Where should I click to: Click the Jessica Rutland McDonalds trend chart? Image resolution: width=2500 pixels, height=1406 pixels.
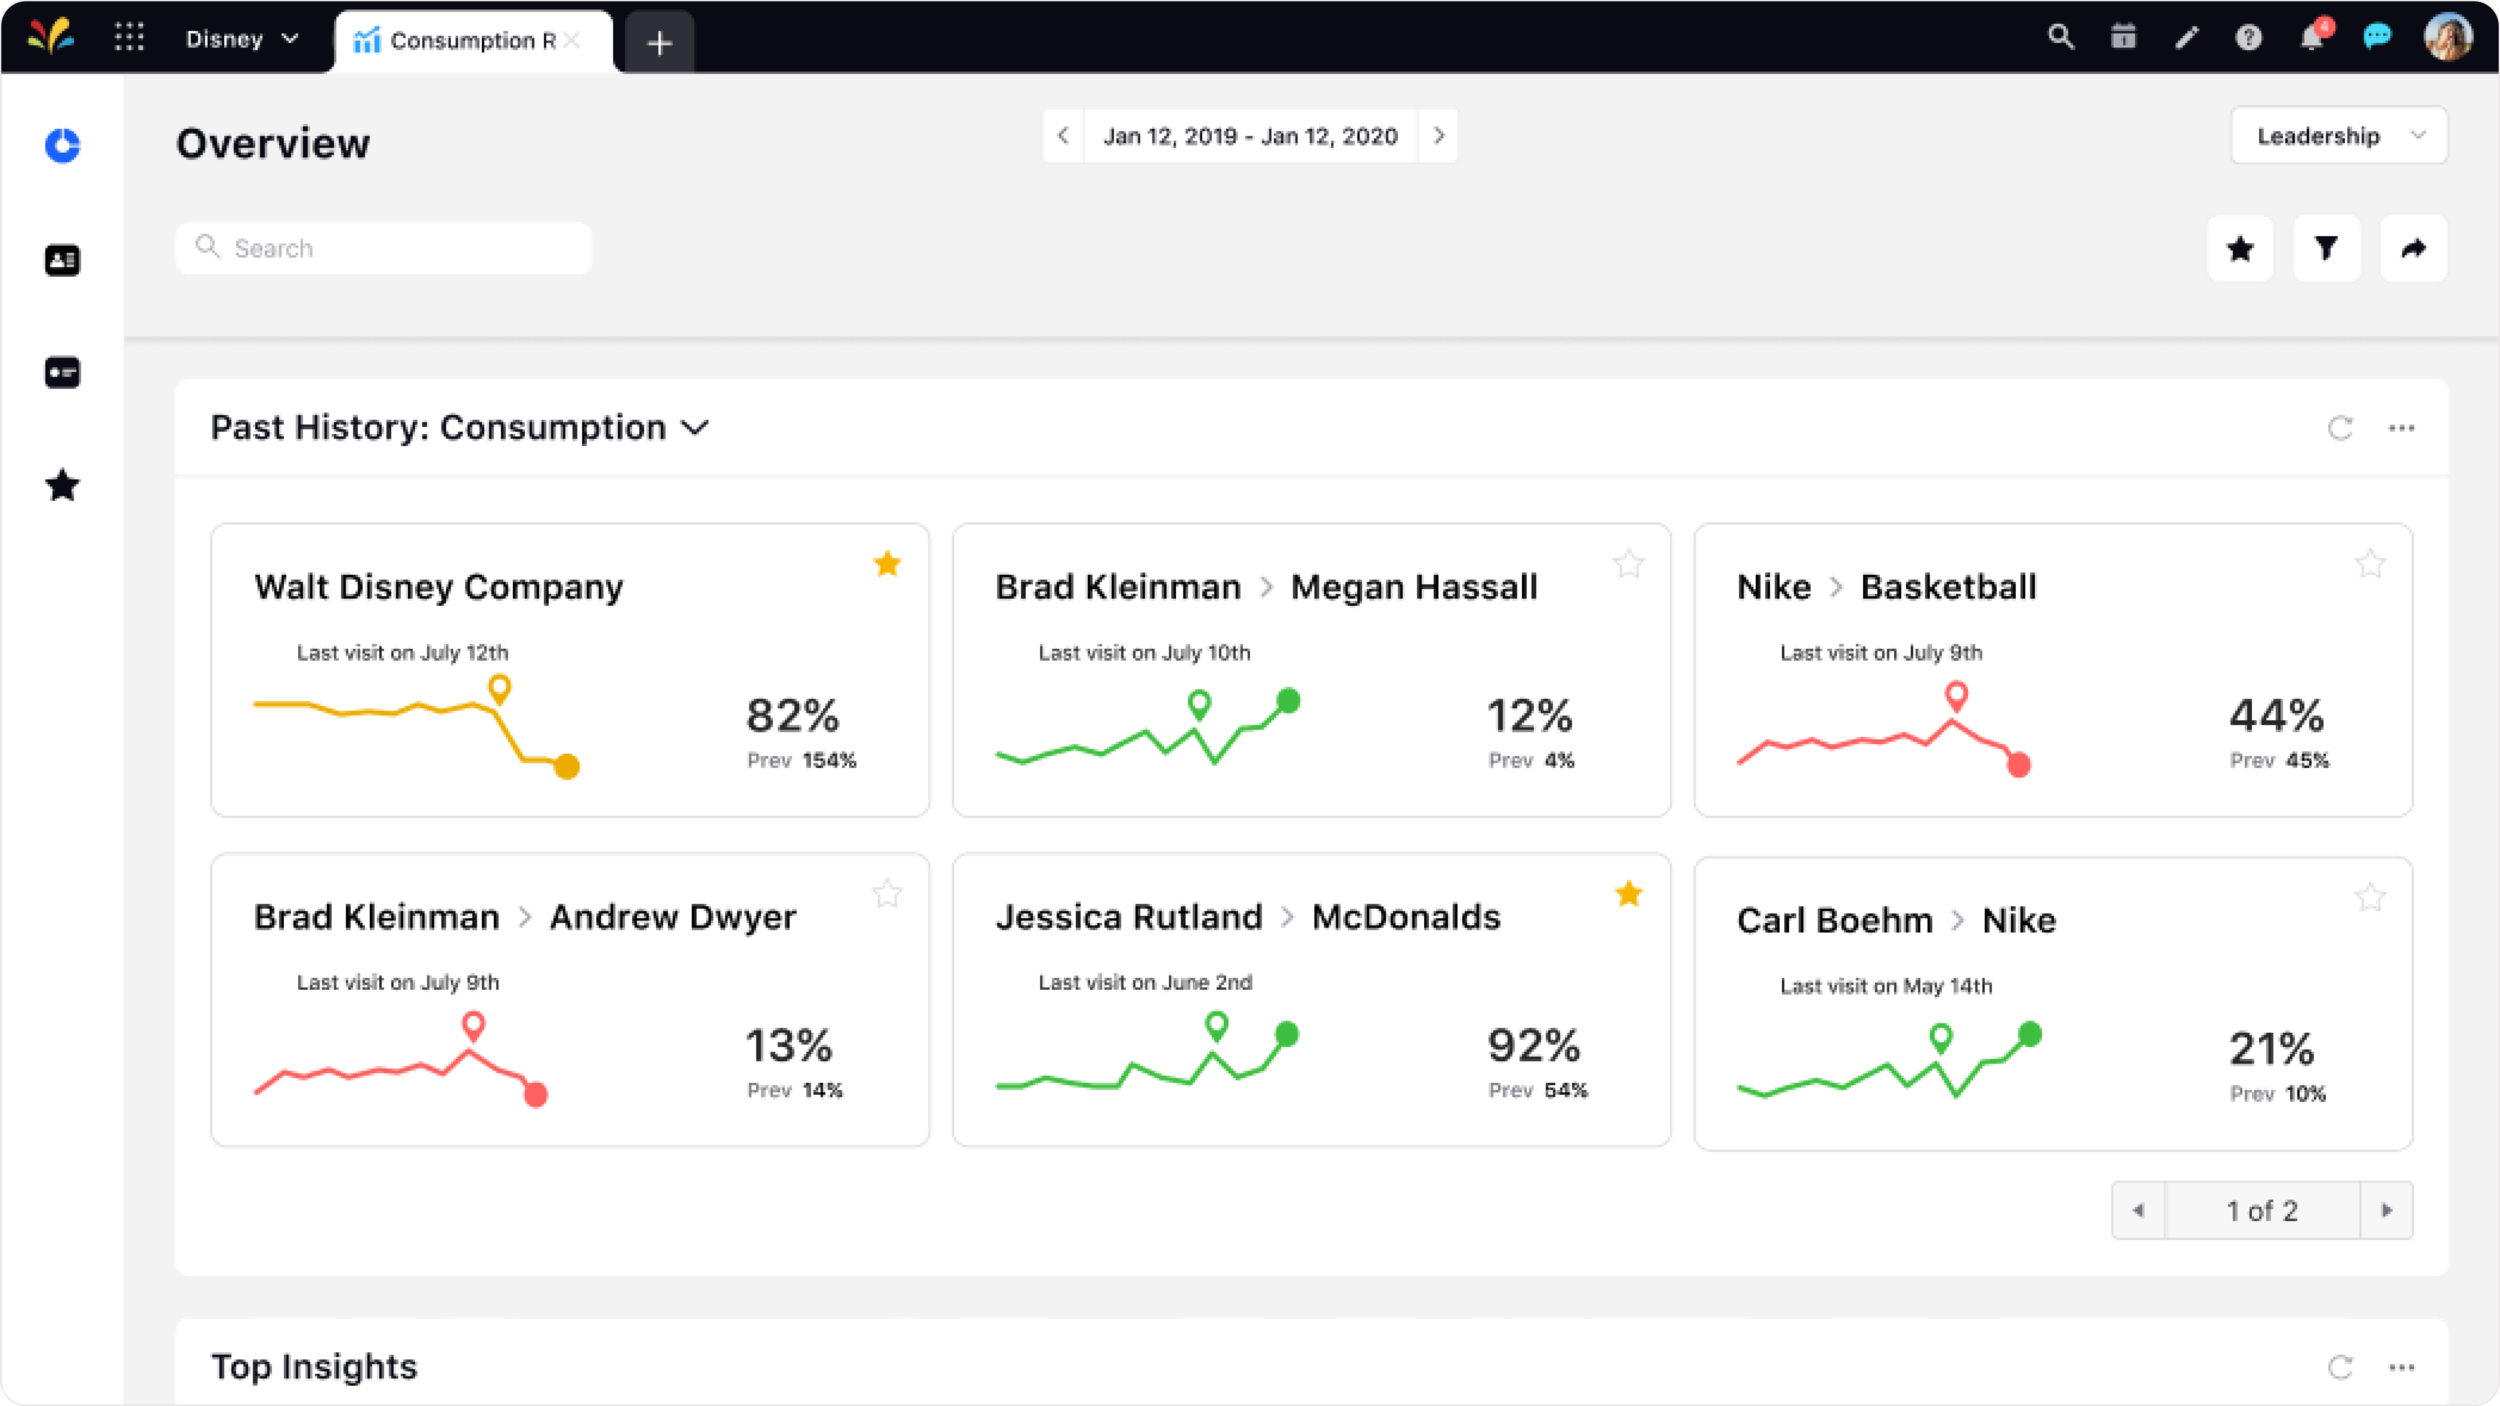click(1147, 1052)
